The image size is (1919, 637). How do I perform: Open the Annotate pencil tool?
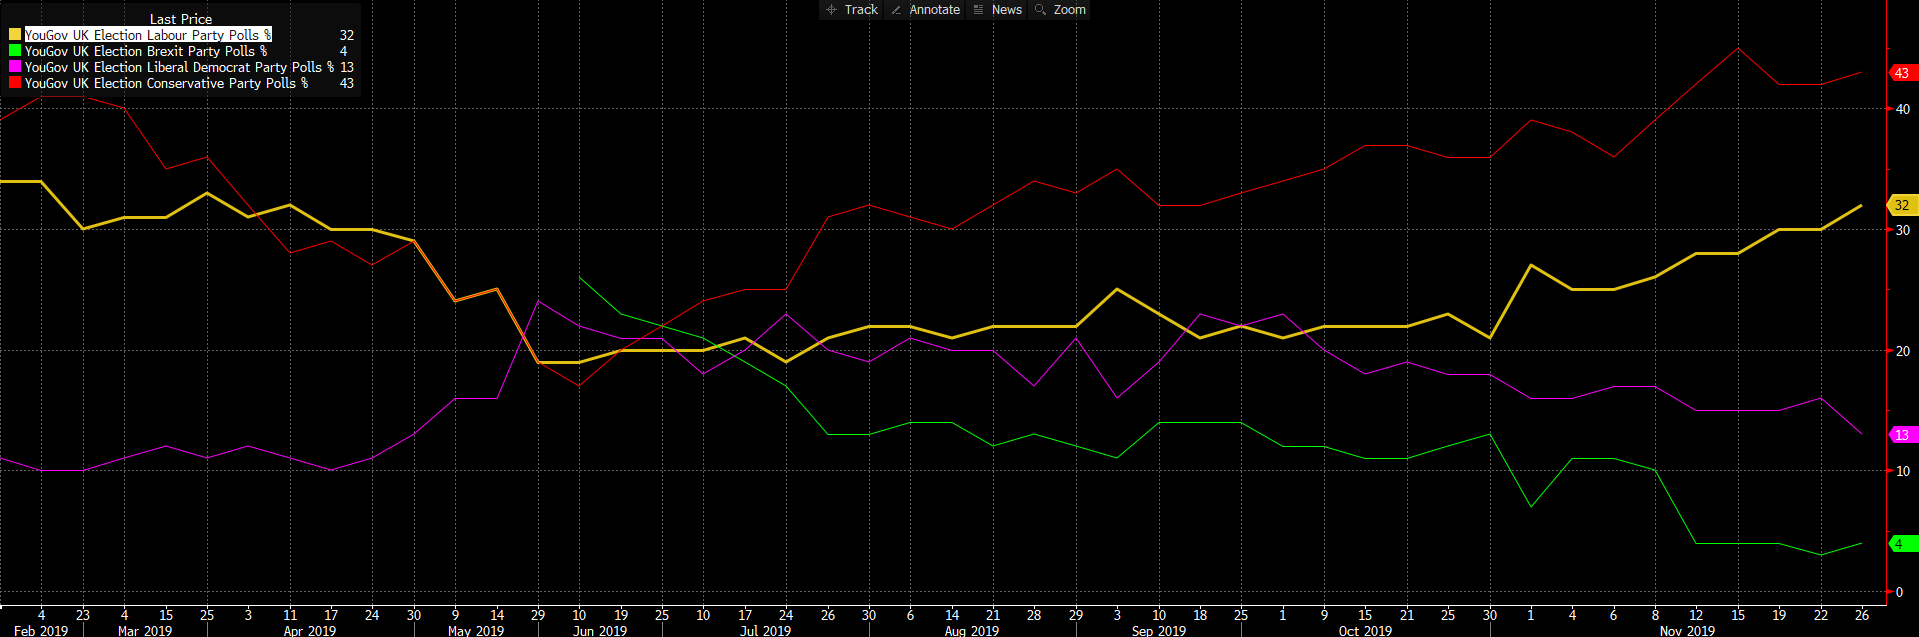tap(925, 10)
